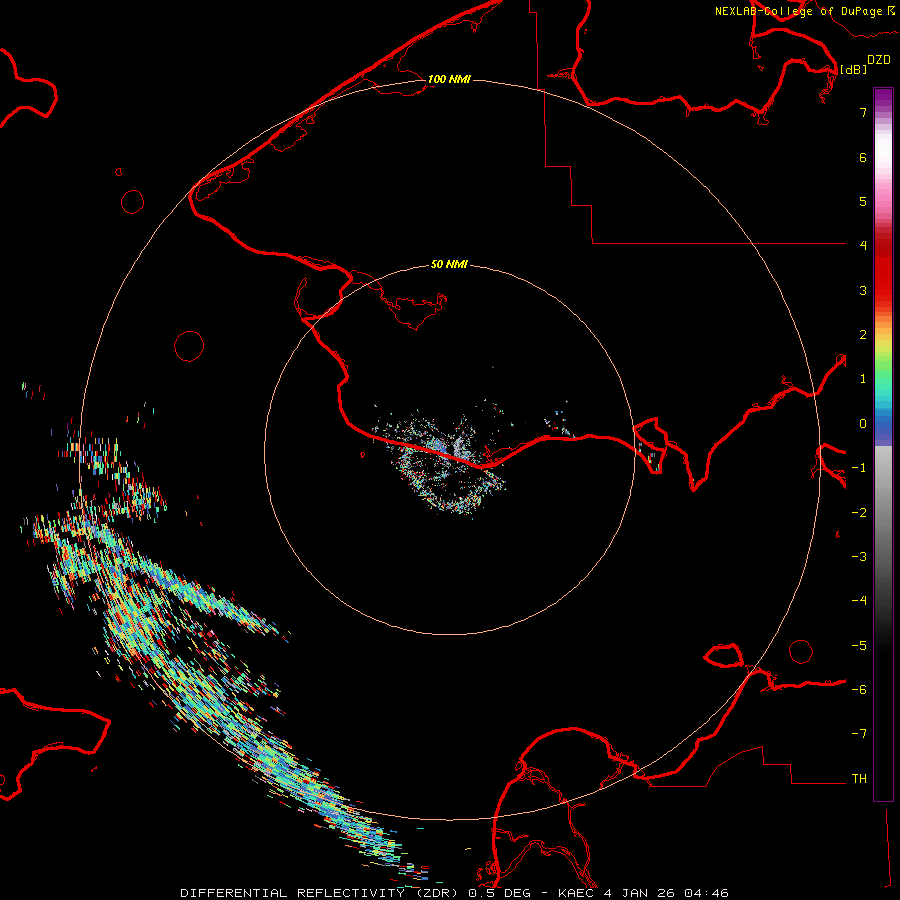The image size is (900, 900).
Task: Click the -5 value on the scale
Action: (859, 646)
